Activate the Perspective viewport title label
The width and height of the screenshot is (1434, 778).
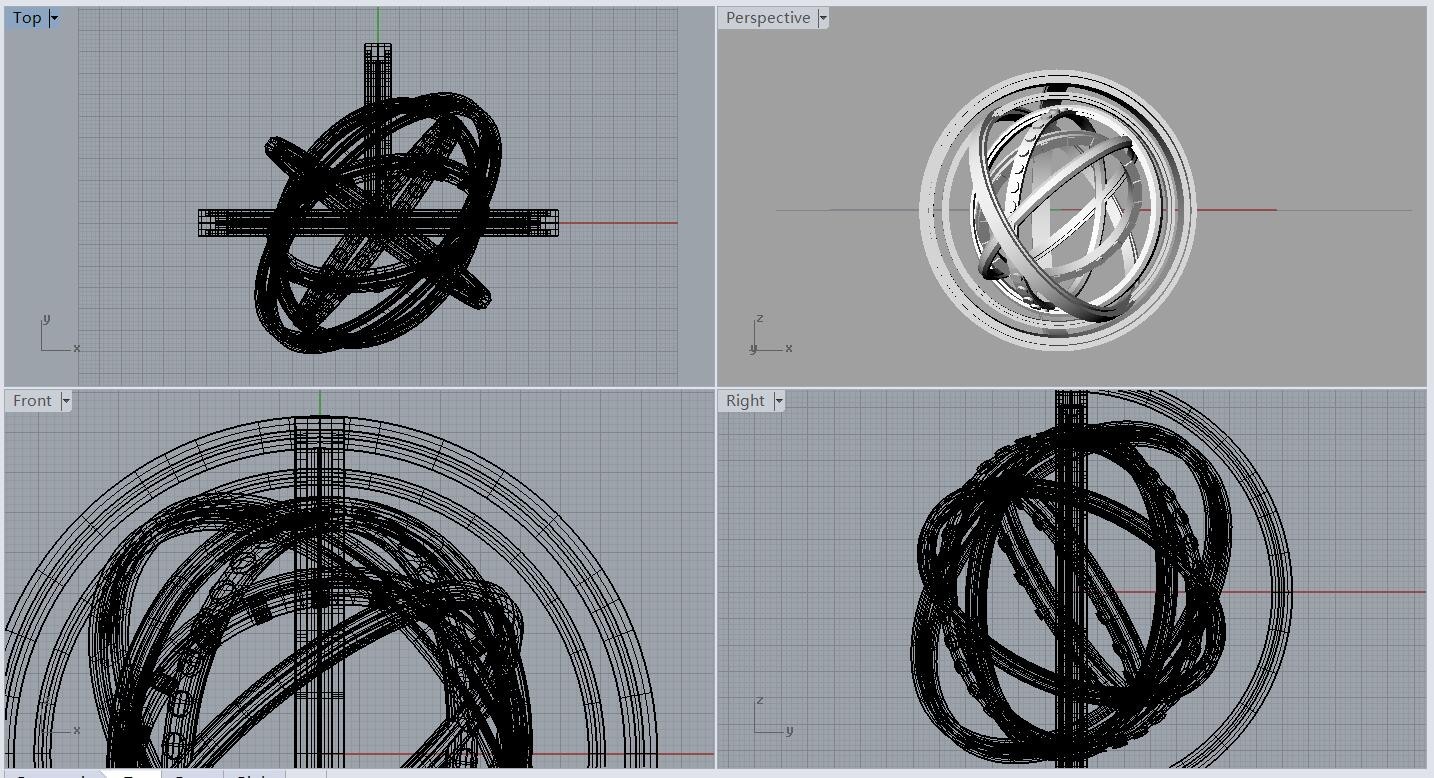(x=767, y=18)
